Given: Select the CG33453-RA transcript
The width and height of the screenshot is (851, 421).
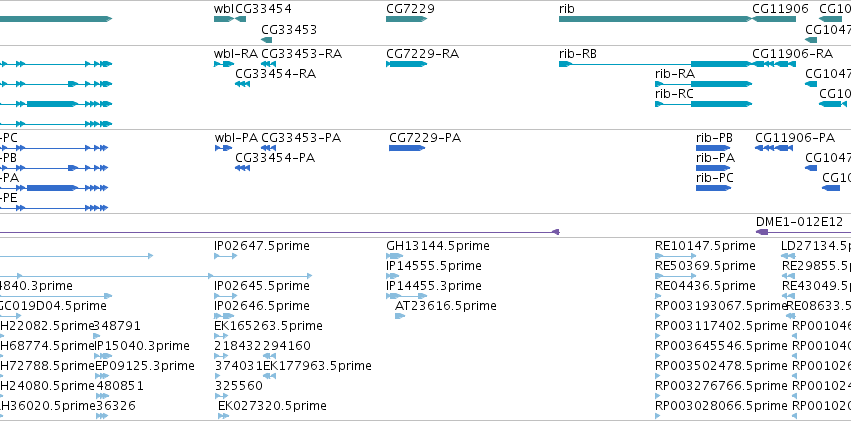Looking at the screenshot, I should tap(269, 64).
